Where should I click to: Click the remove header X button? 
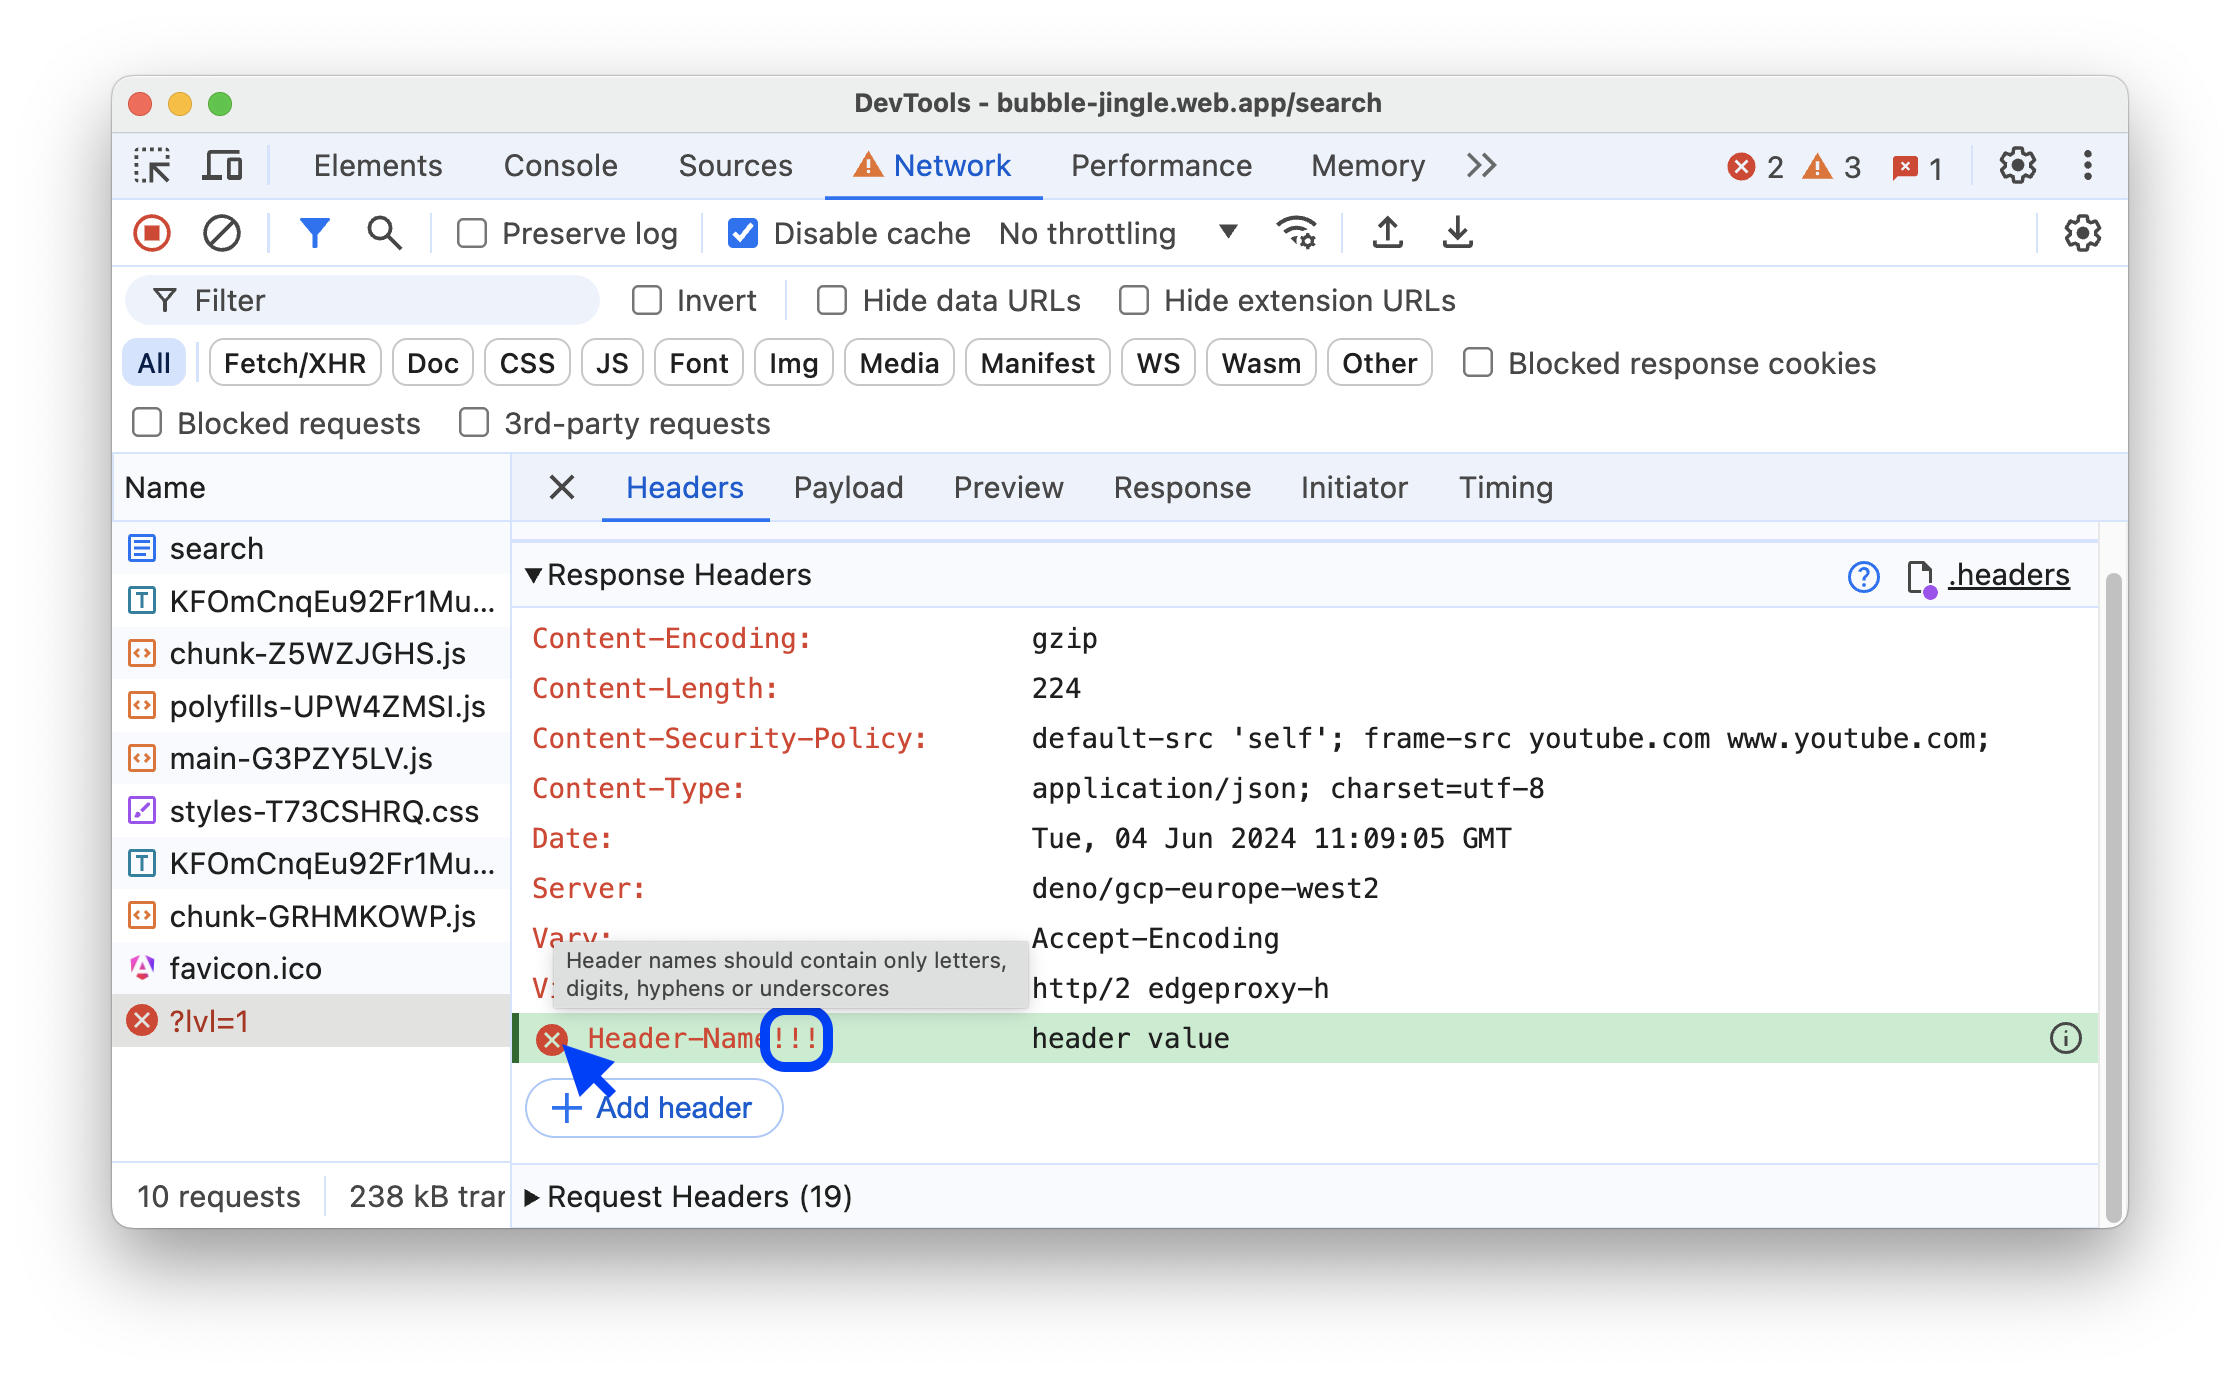550,1037
